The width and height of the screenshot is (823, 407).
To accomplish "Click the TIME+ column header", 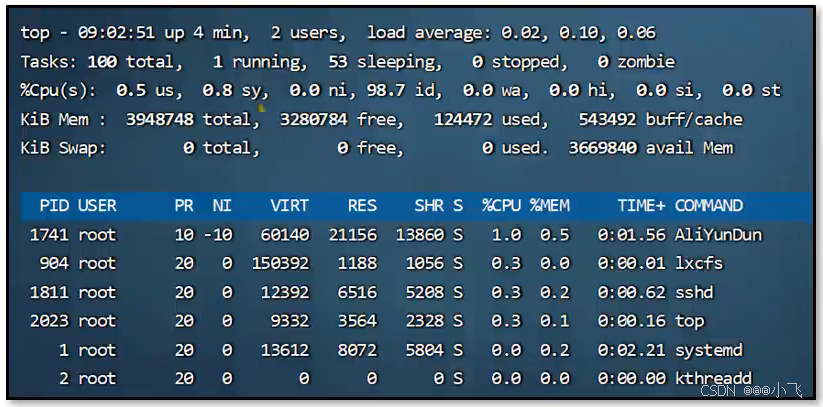I will pos(641,205).
